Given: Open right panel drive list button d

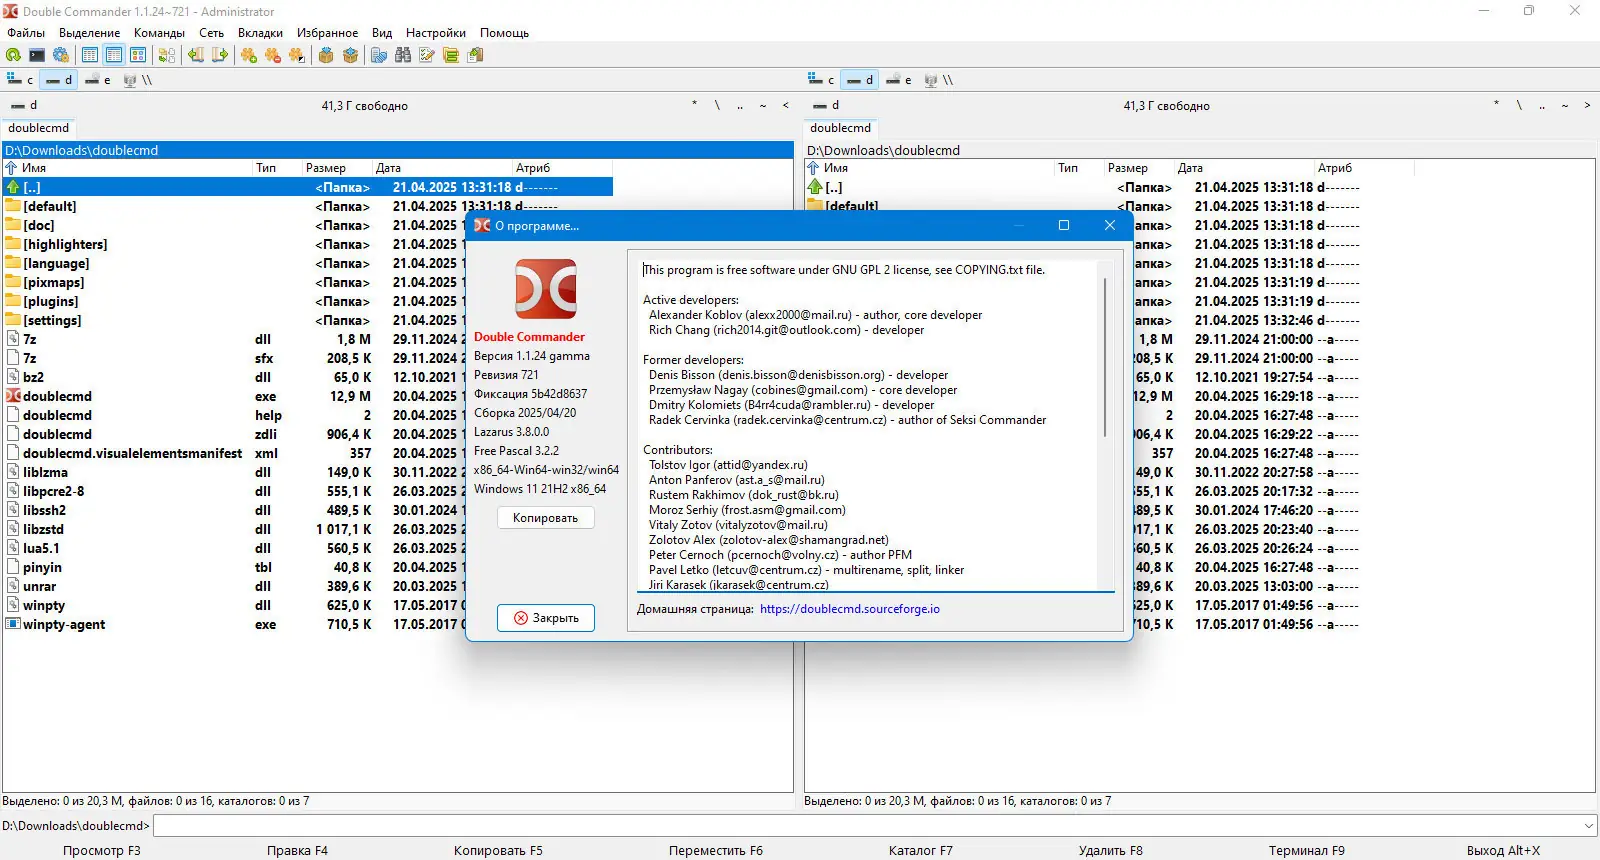Looking at the screenshot, I should 826,105.
